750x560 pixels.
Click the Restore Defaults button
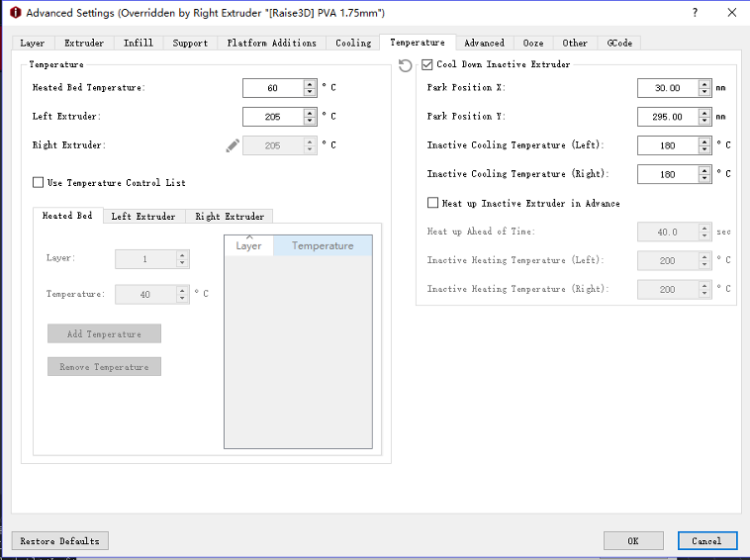(60, 541)
